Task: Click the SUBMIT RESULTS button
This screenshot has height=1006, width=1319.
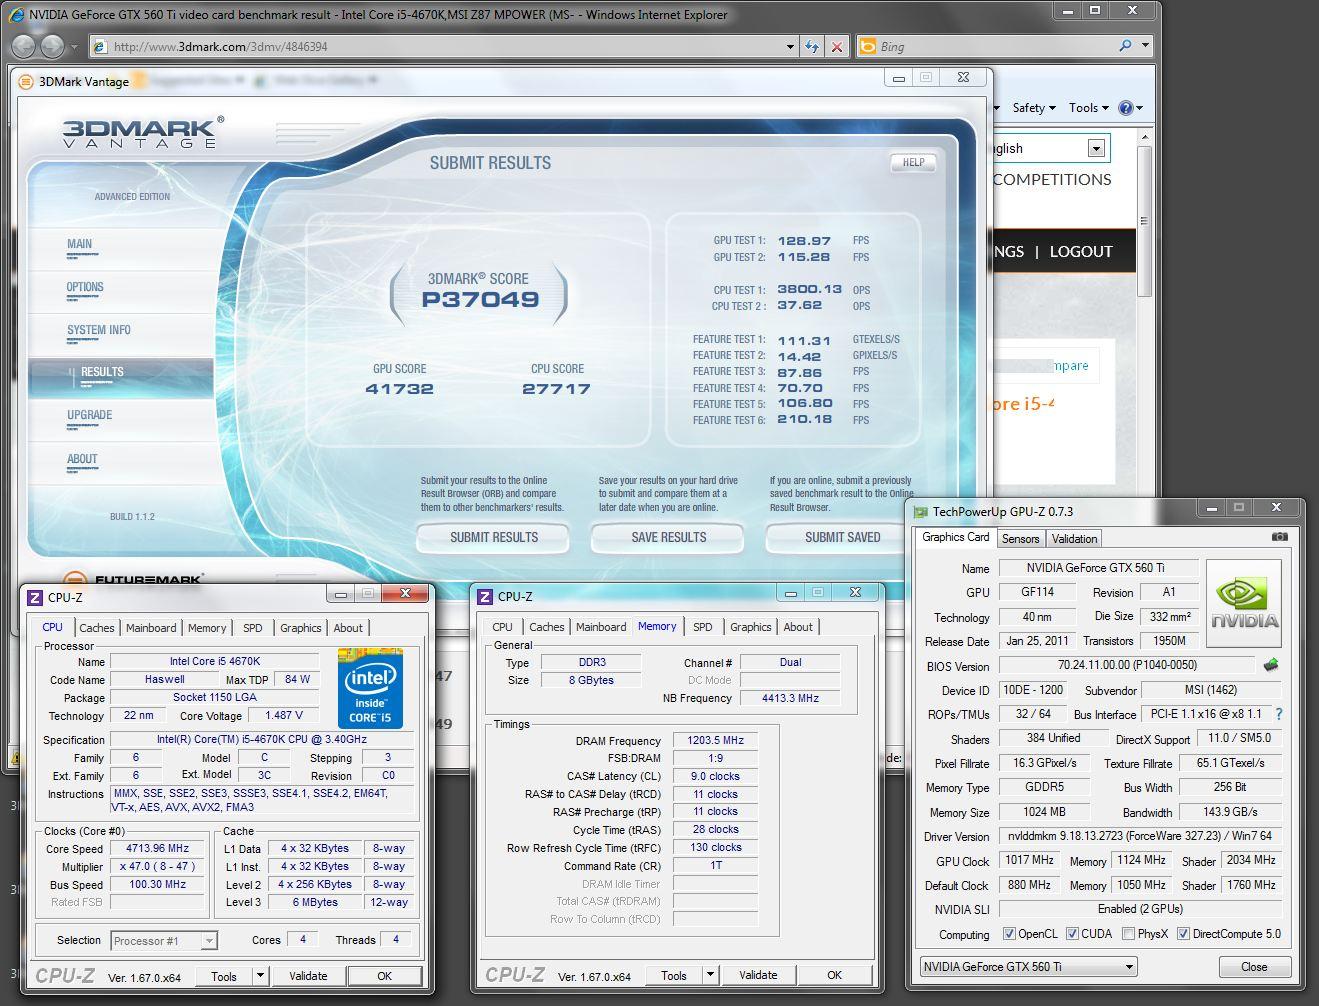Action: (x=493, y=537)
